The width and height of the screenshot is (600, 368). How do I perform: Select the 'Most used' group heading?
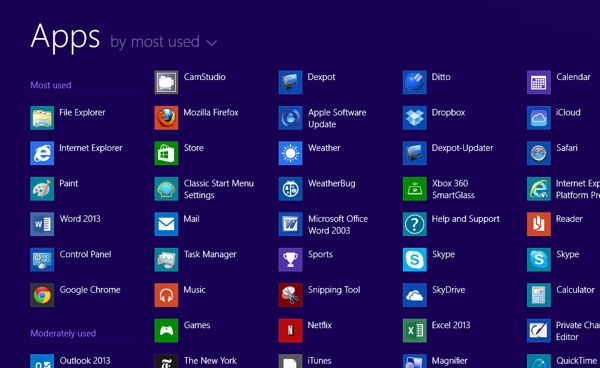(51, 85)
